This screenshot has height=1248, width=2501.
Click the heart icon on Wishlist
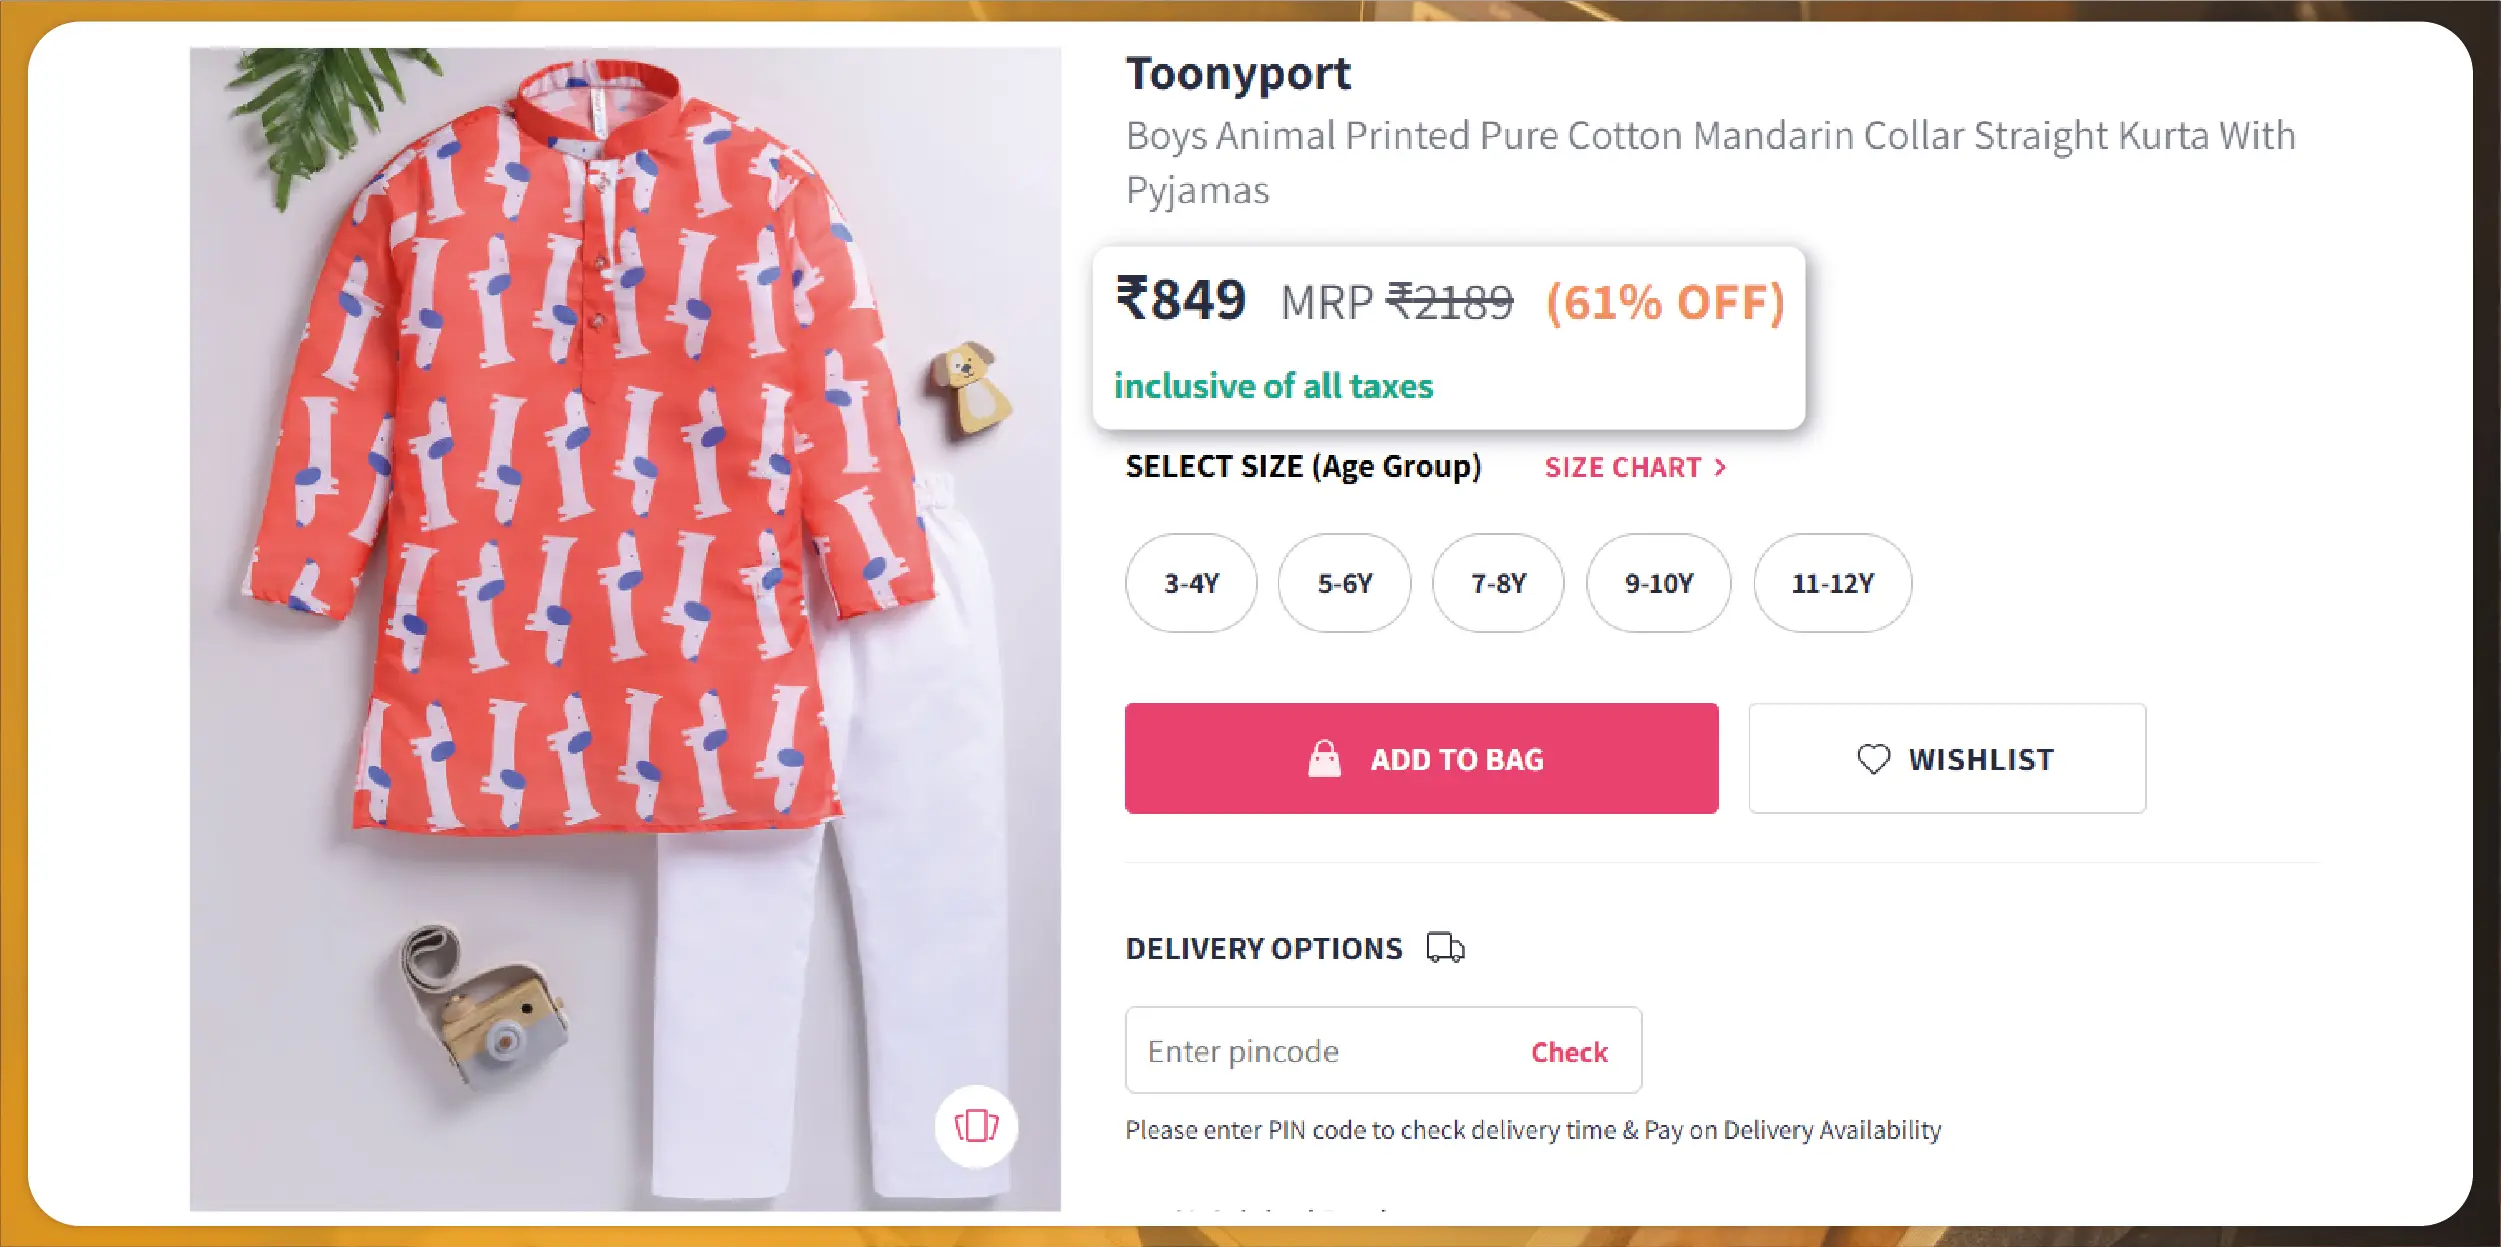[x=1873, y=759]
